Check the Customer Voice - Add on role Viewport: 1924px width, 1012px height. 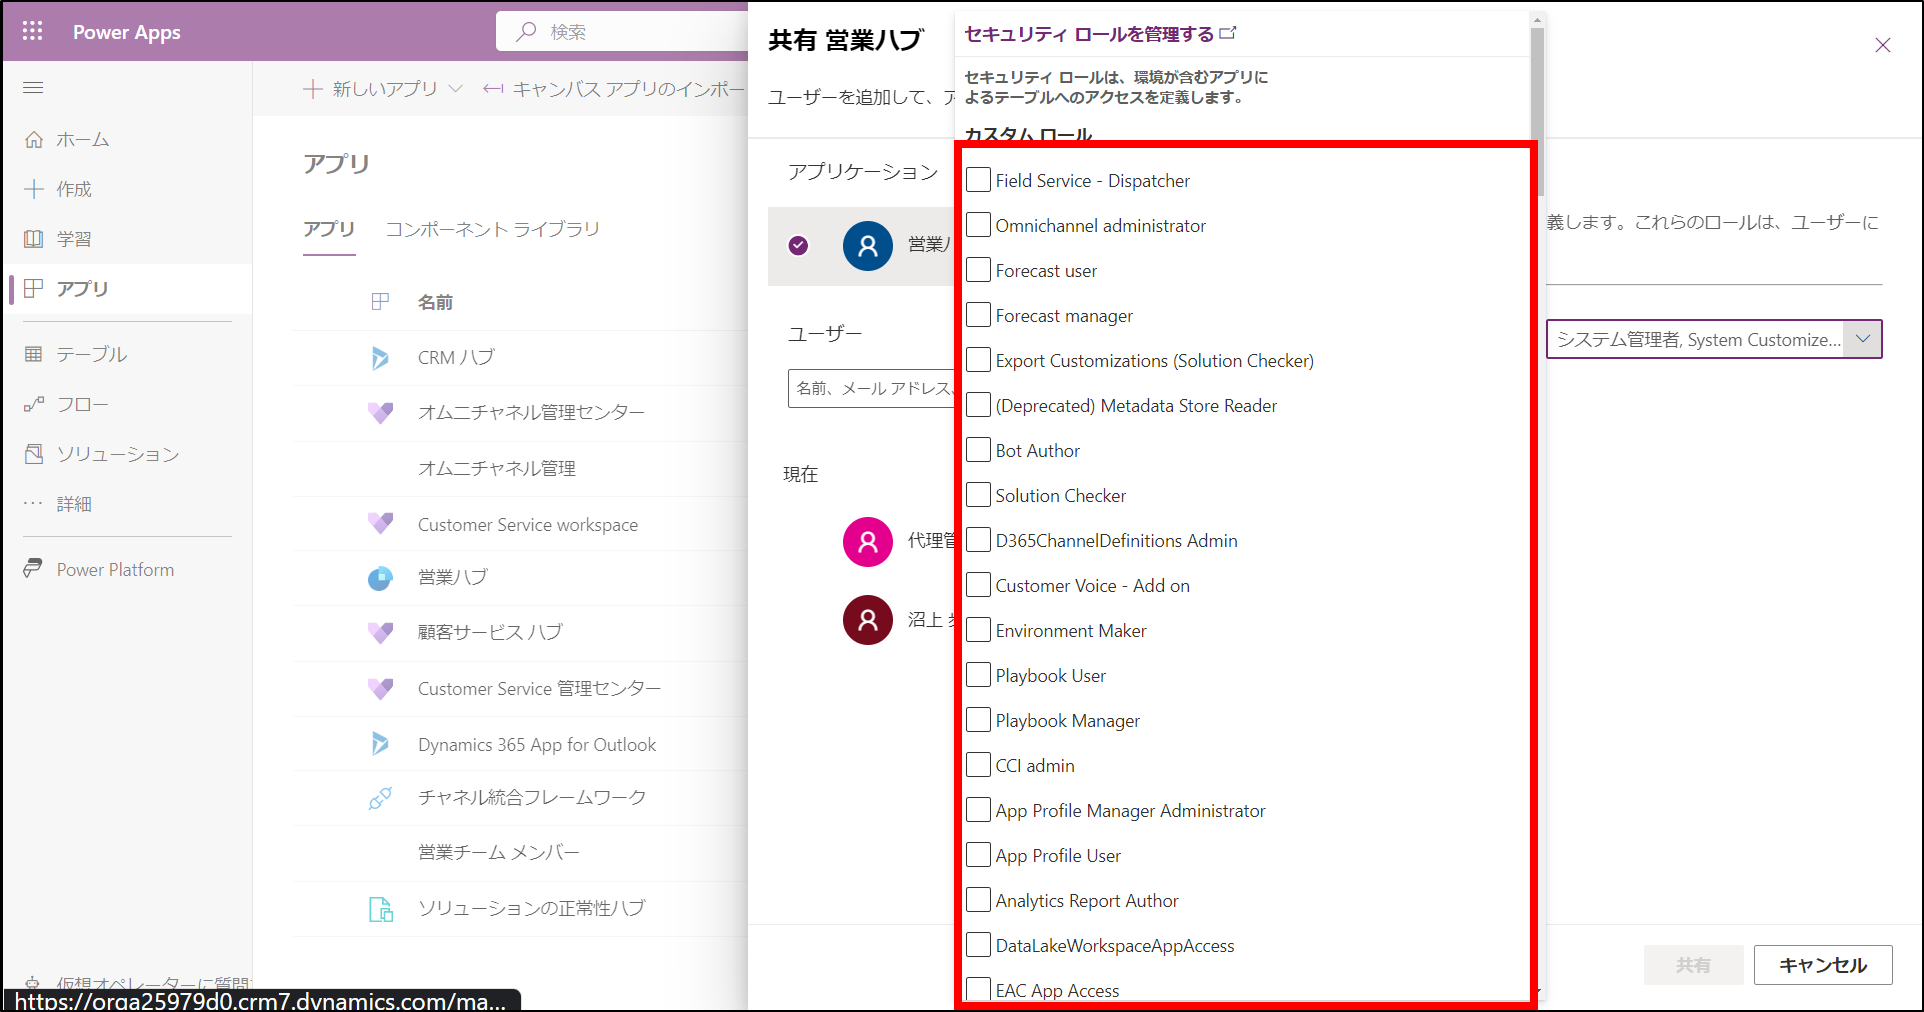click(978, 585)
